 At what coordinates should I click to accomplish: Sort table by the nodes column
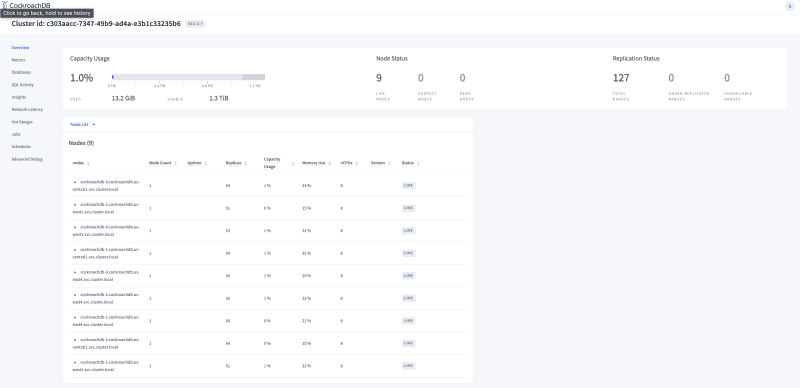(81, 163)
